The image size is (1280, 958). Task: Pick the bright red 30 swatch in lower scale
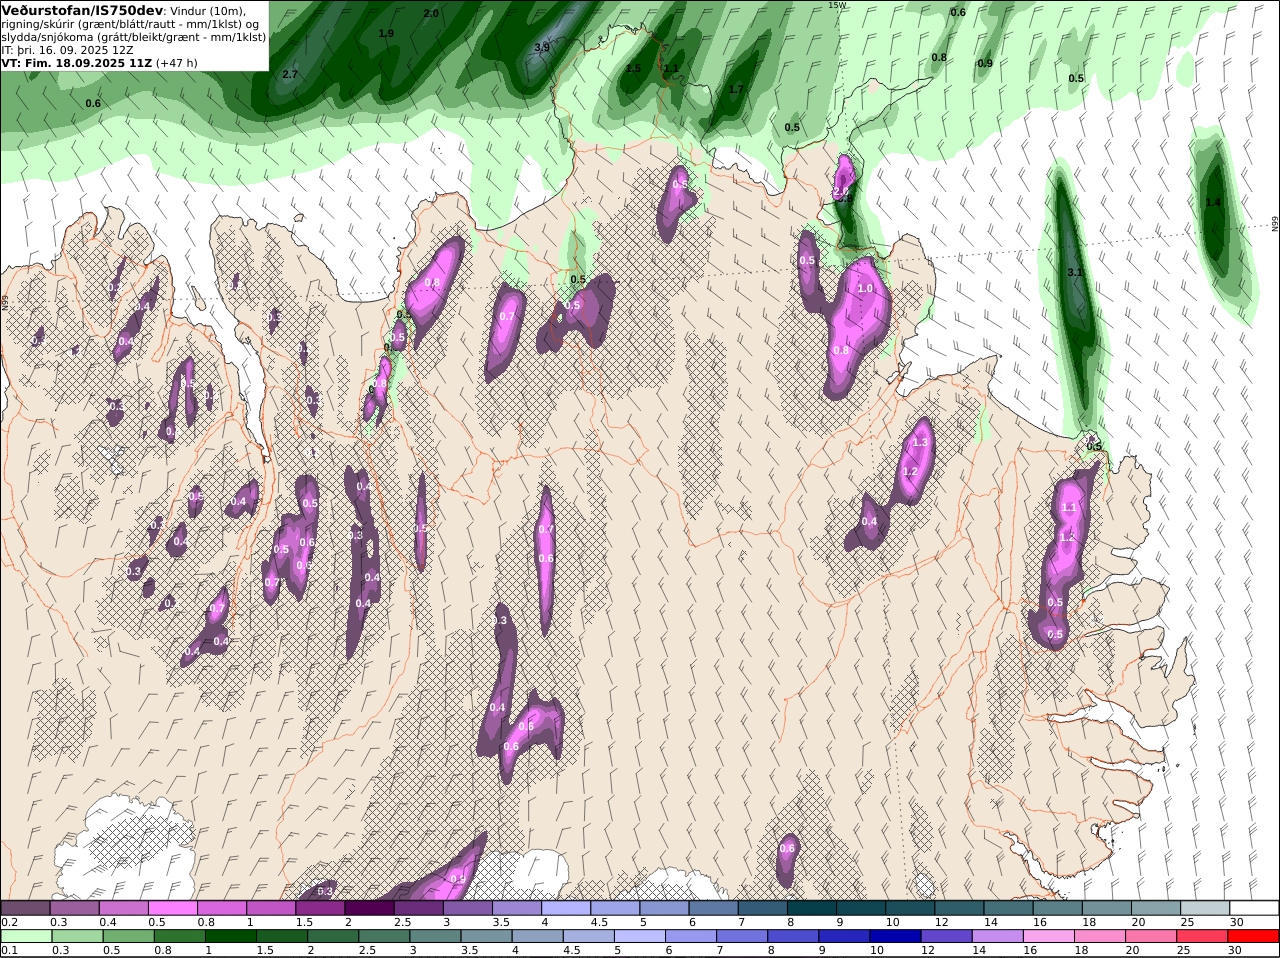(1253, 936)
